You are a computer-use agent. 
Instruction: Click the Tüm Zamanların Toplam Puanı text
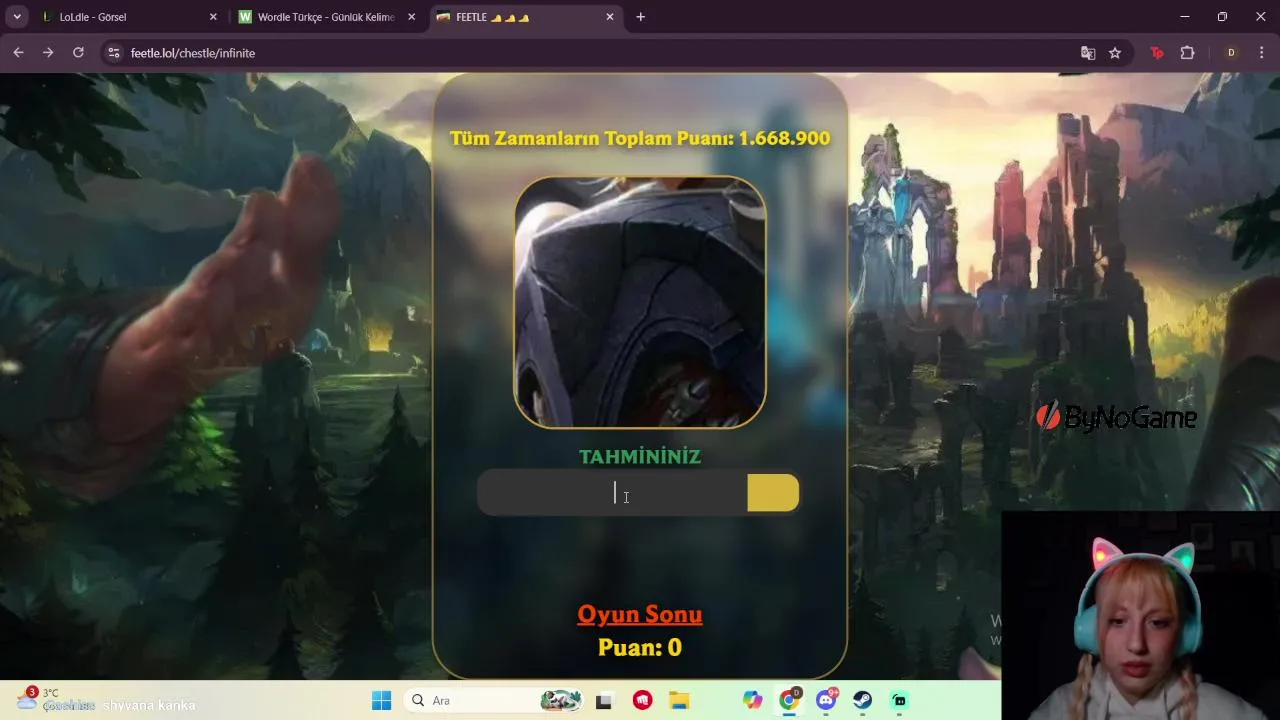(640, 138)
